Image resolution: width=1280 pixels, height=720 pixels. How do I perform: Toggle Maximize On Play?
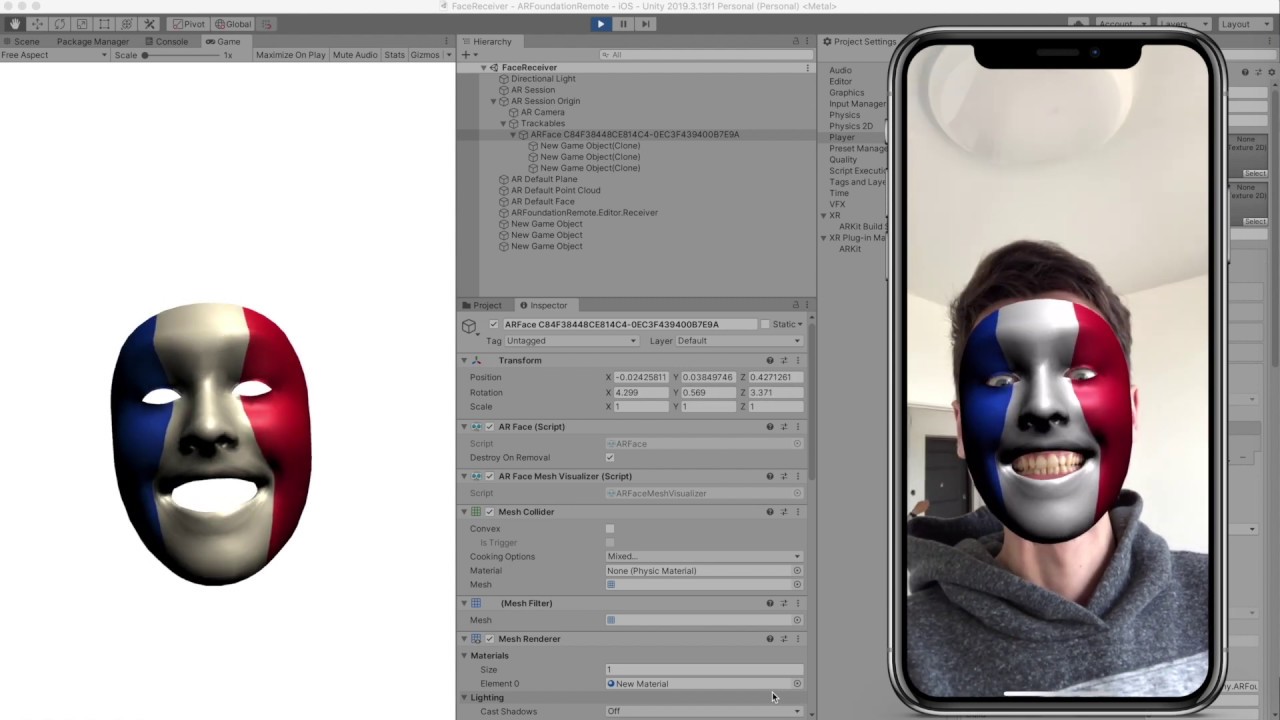point(290,55)
